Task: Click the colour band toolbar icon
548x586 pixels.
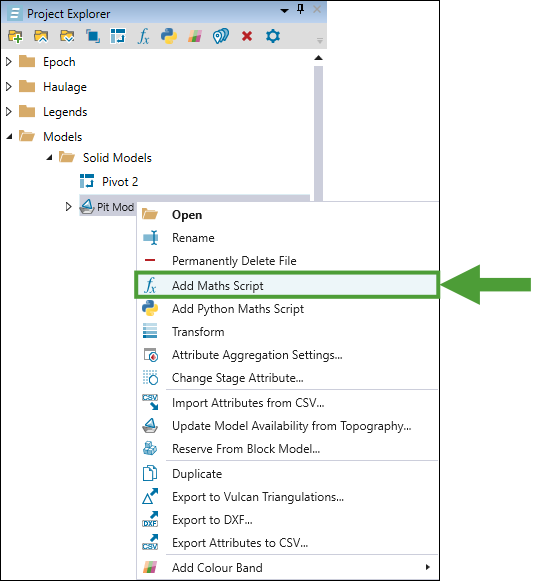Action: pyautogui.click(x=195, y=37)
